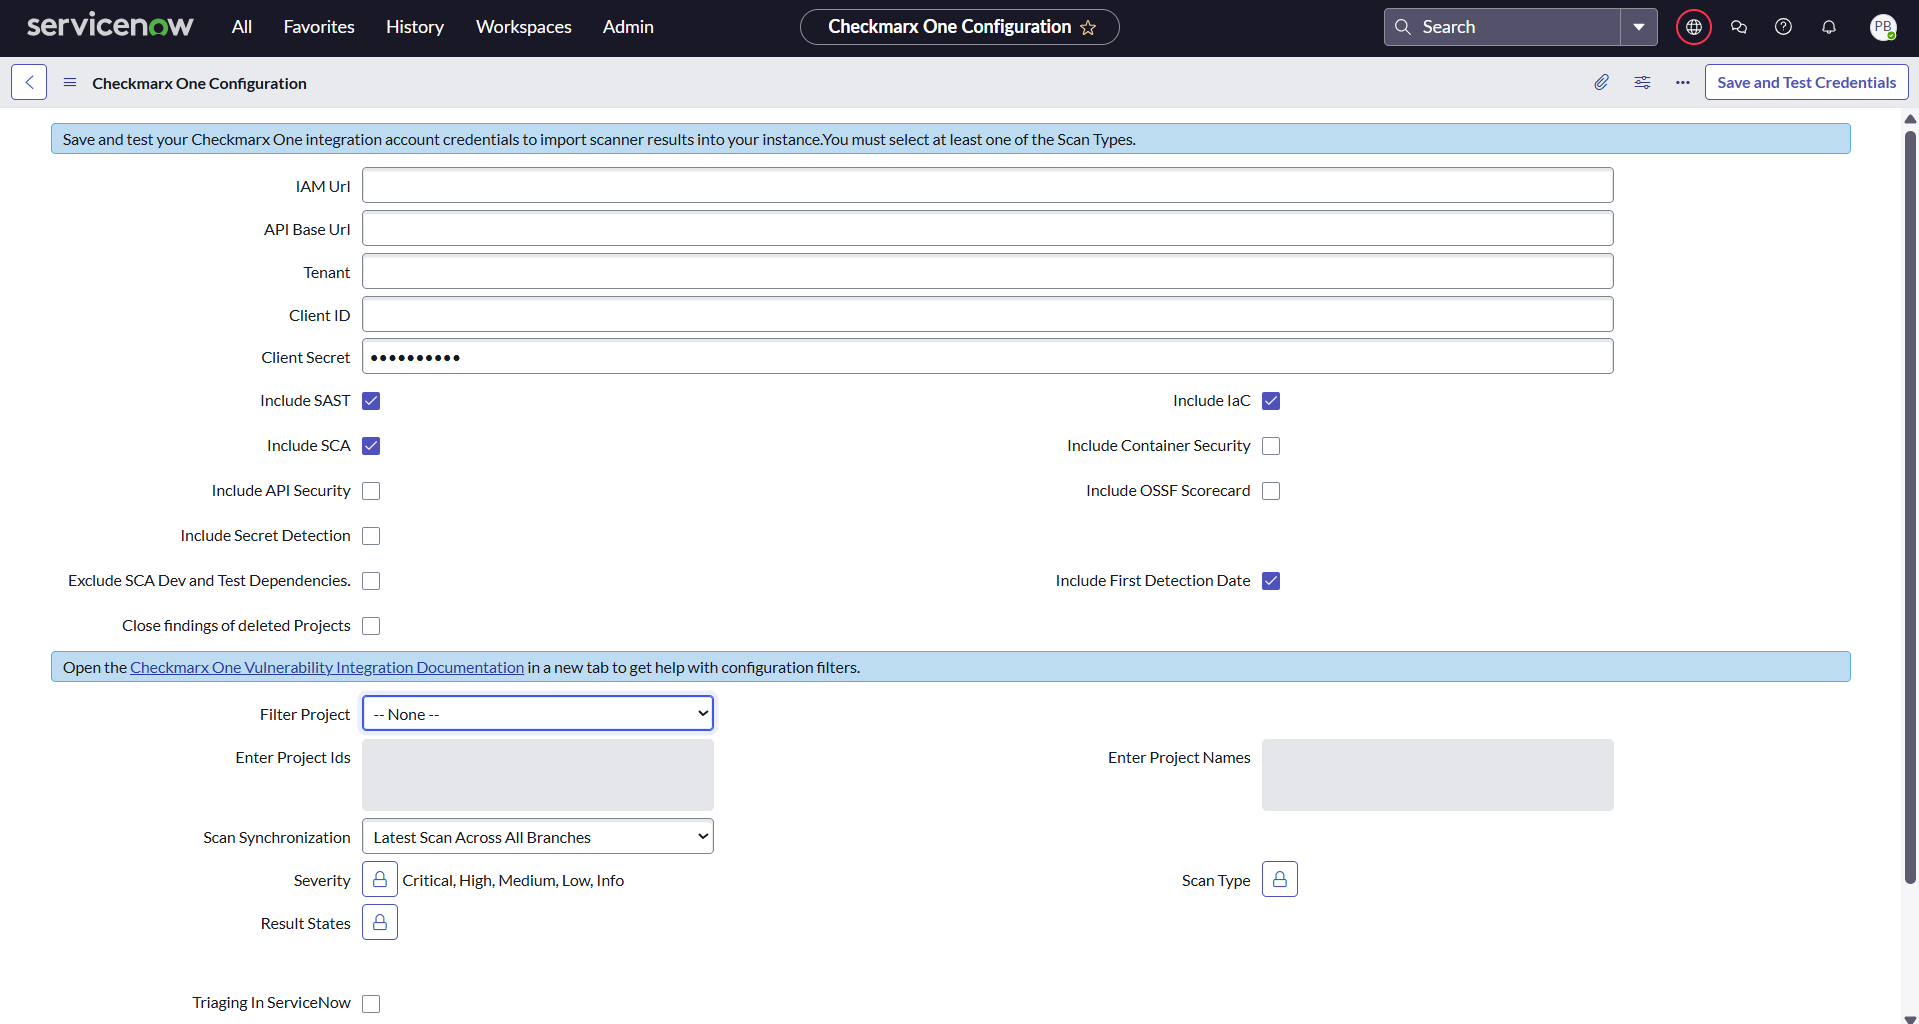Open the notifications bell icon
1919x1024 pixels.
1828,27
